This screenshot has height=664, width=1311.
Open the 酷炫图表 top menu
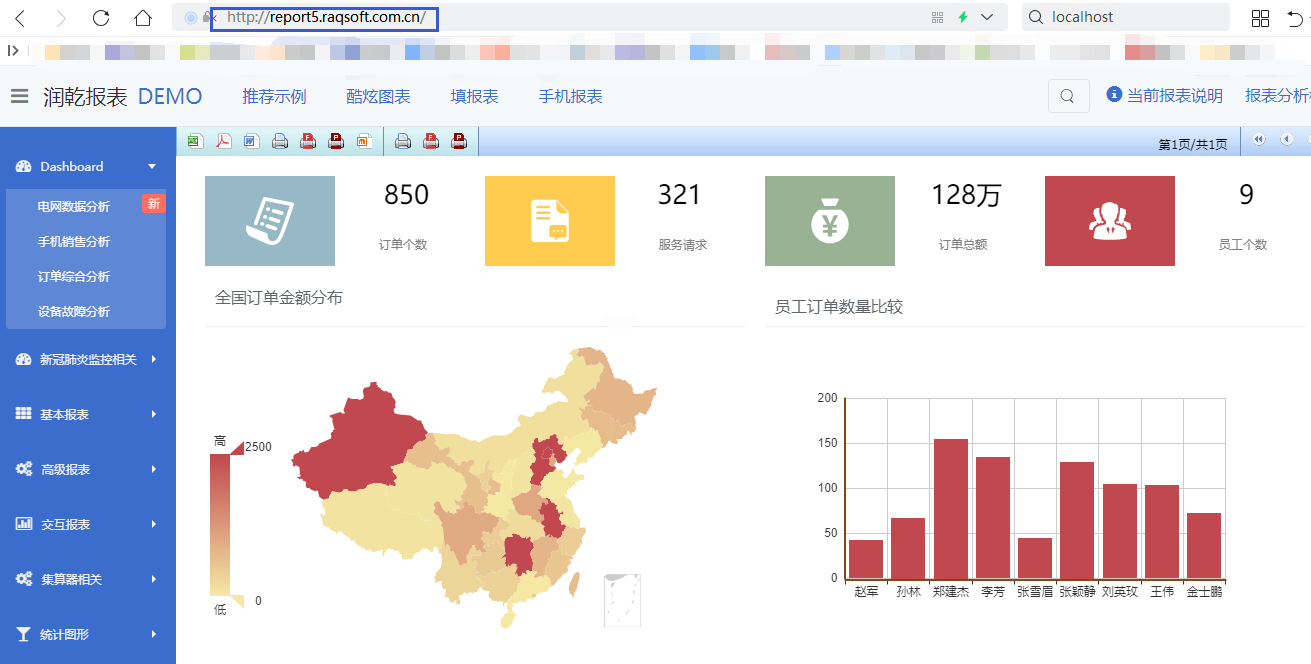(378, 96)
